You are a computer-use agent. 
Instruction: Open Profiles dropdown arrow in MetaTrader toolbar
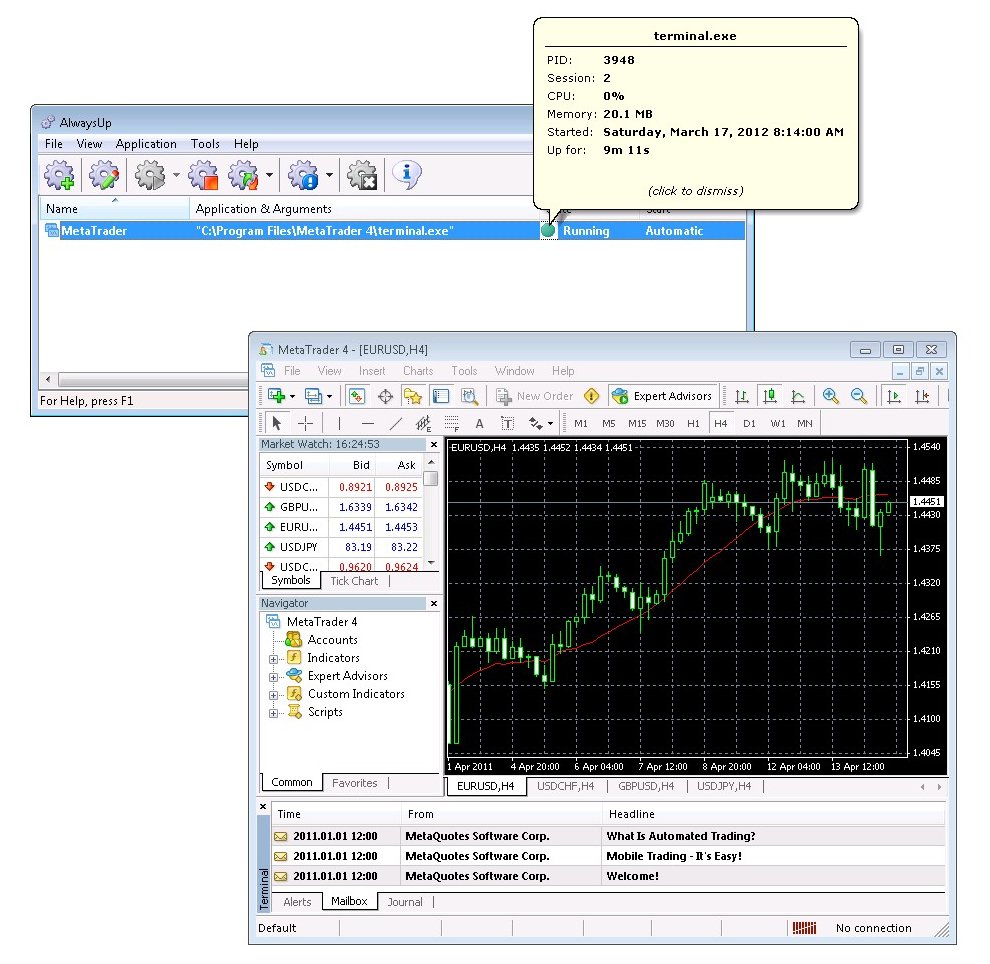pos(330,396)
